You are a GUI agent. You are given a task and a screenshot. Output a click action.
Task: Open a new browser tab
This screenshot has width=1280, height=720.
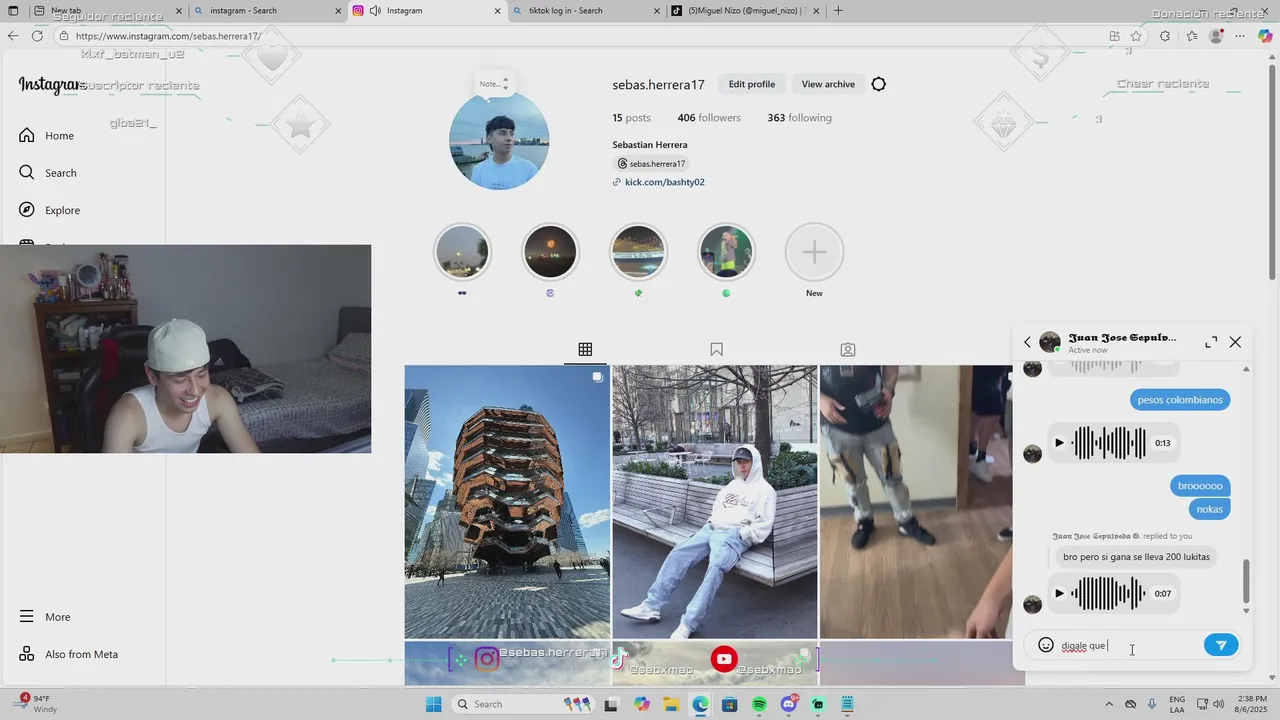tap(838, 11)
